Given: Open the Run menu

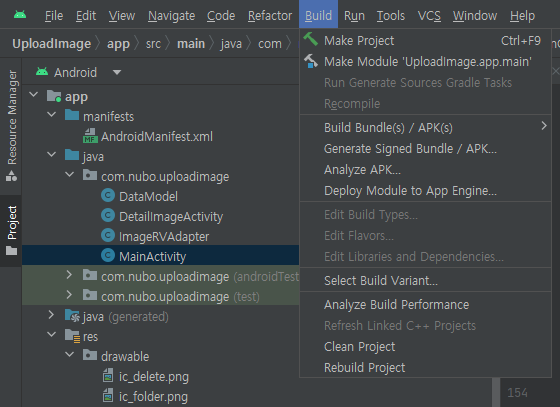Looking at the screenshot, I should [x=354, y=16].
